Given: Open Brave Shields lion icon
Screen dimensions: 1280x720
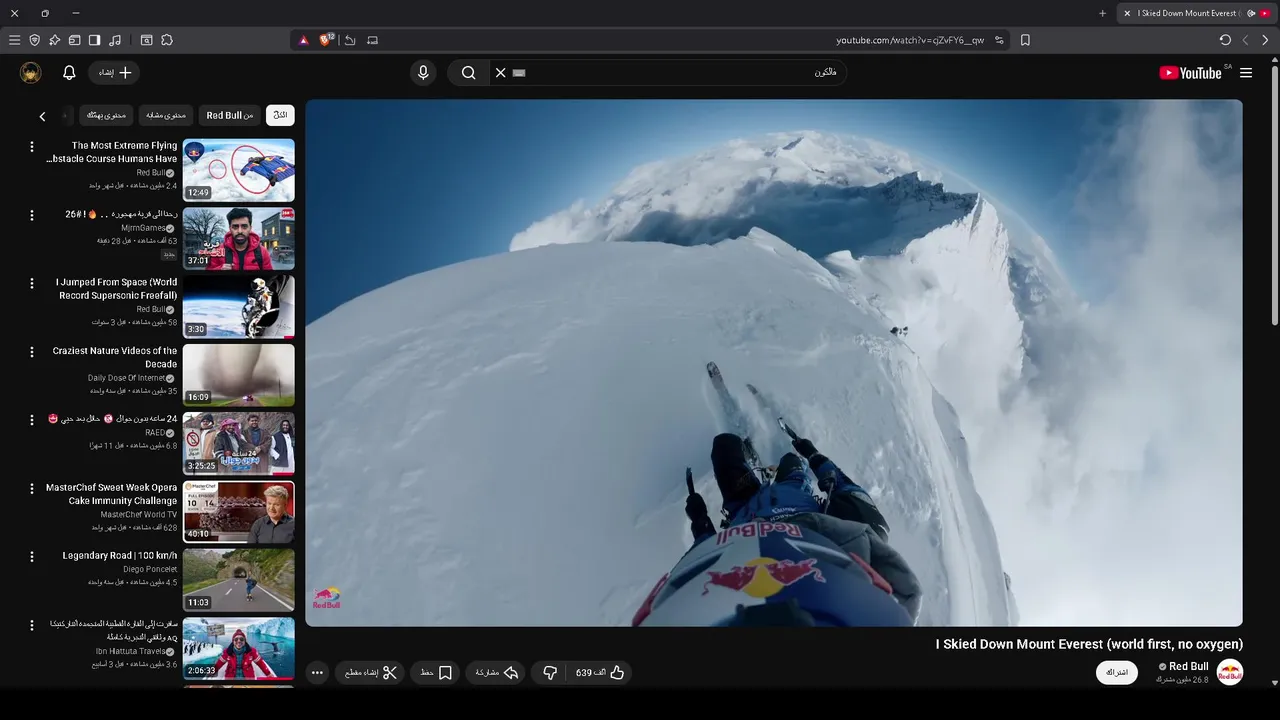Looking at the screenshot, I should pos(325,40).
